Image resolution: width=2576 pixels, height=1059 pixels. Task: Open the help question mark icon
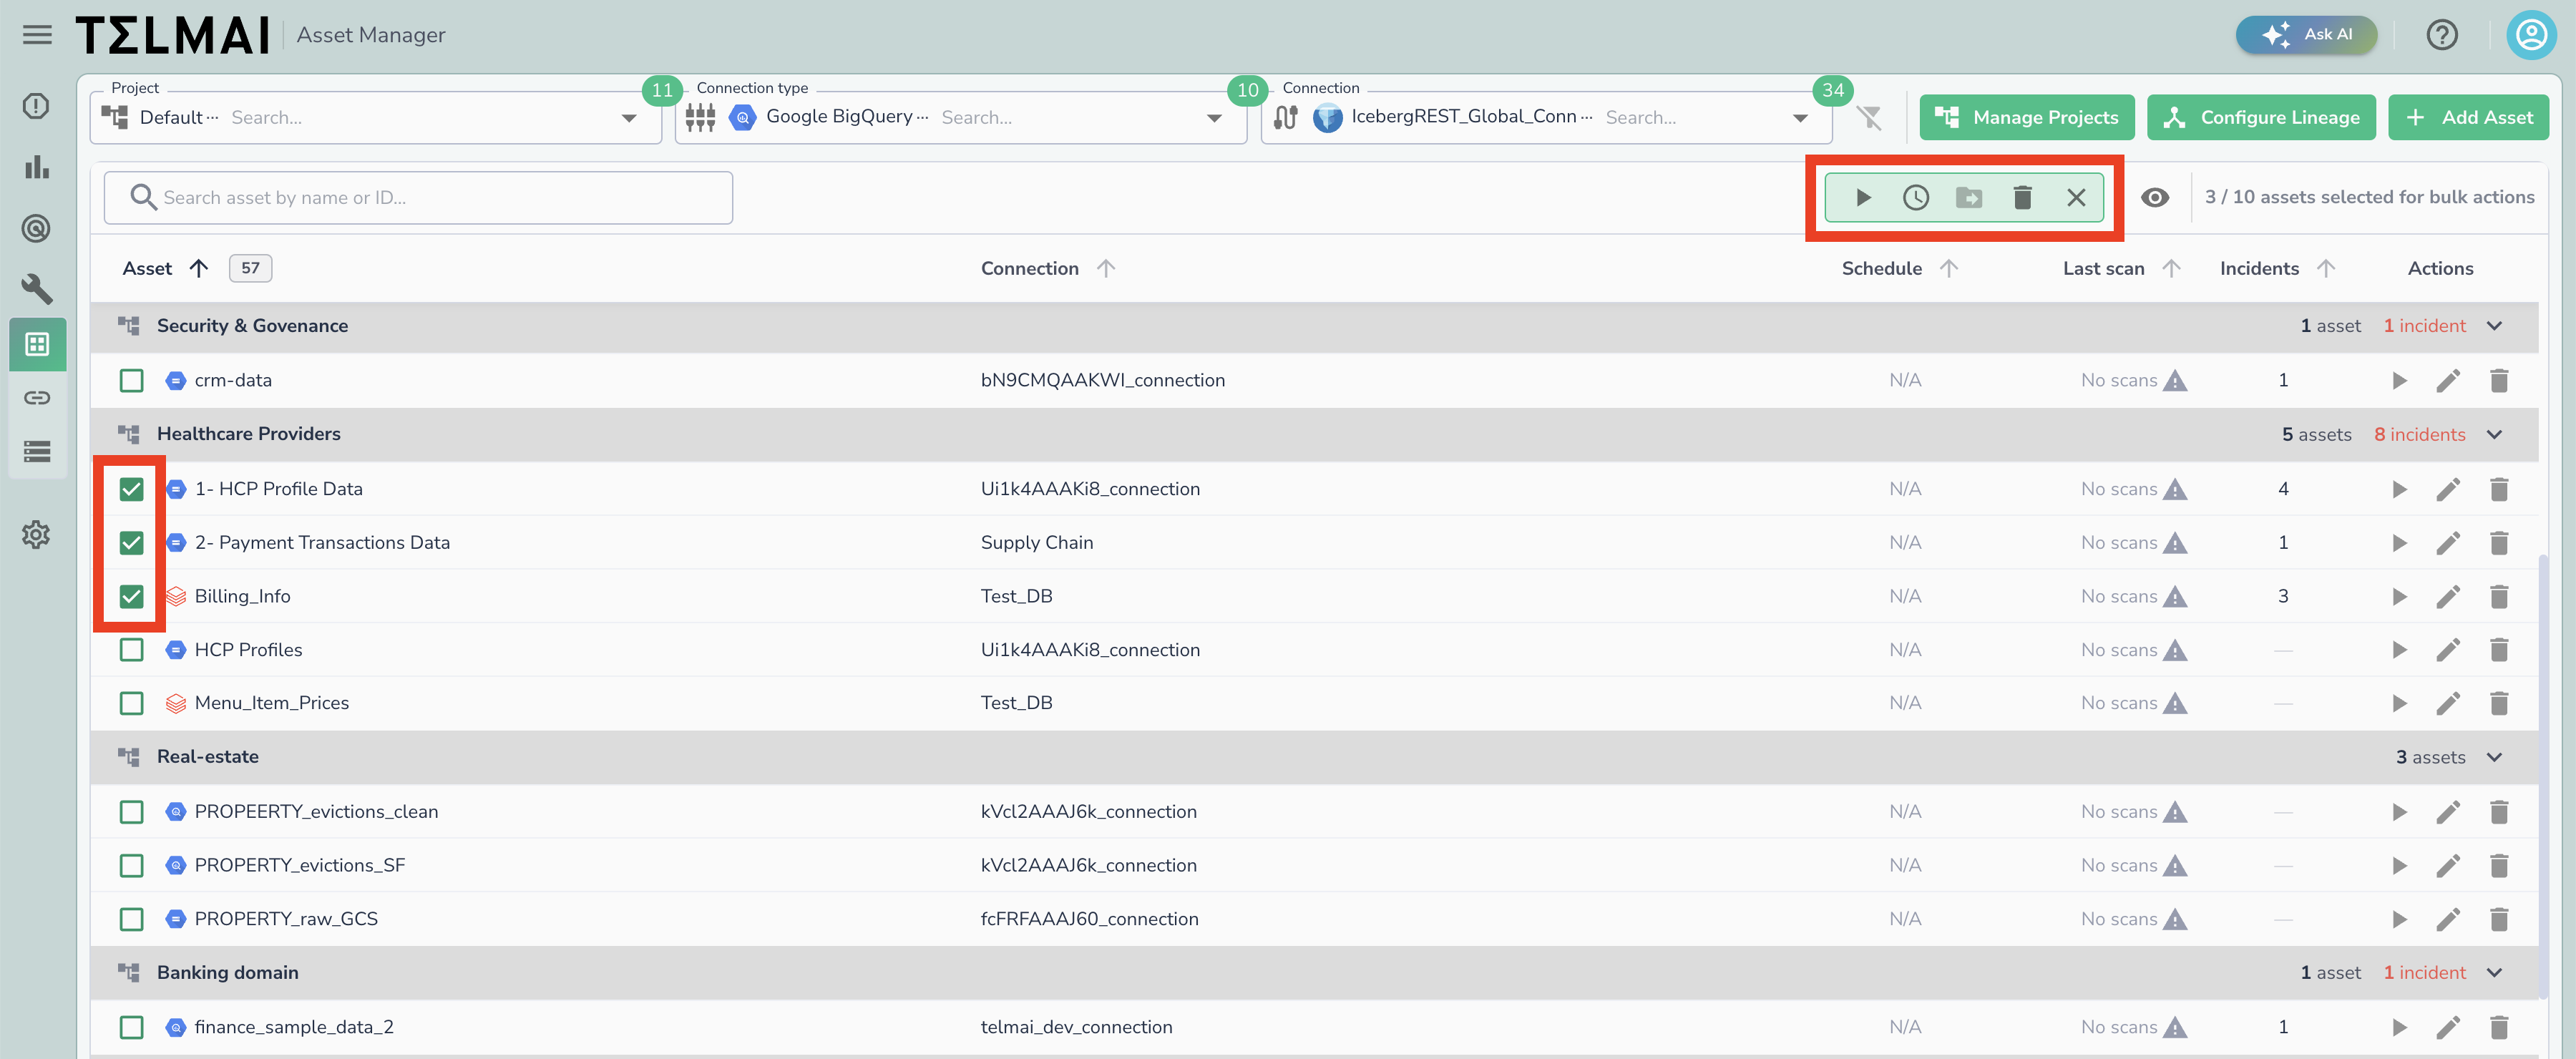pyautogui.click(x=2442, y=35)
